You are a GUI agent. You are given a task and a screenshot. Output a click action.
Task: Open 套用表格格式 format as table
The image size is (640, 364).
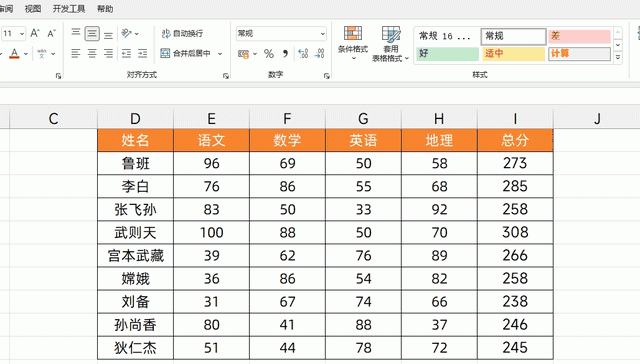pos(391,43)
